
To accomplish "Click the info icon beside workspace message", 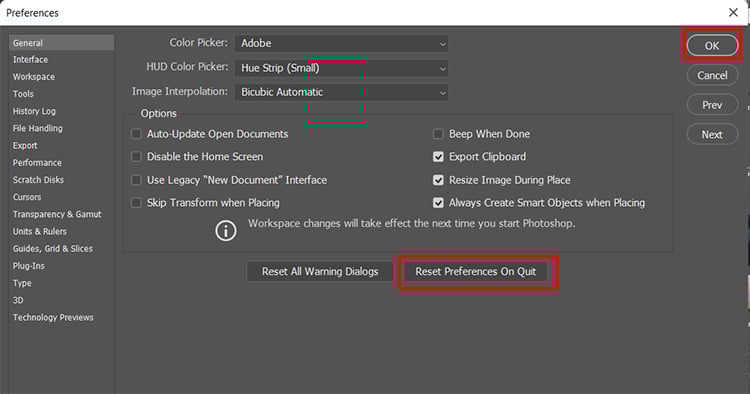I will pos(226,231).
